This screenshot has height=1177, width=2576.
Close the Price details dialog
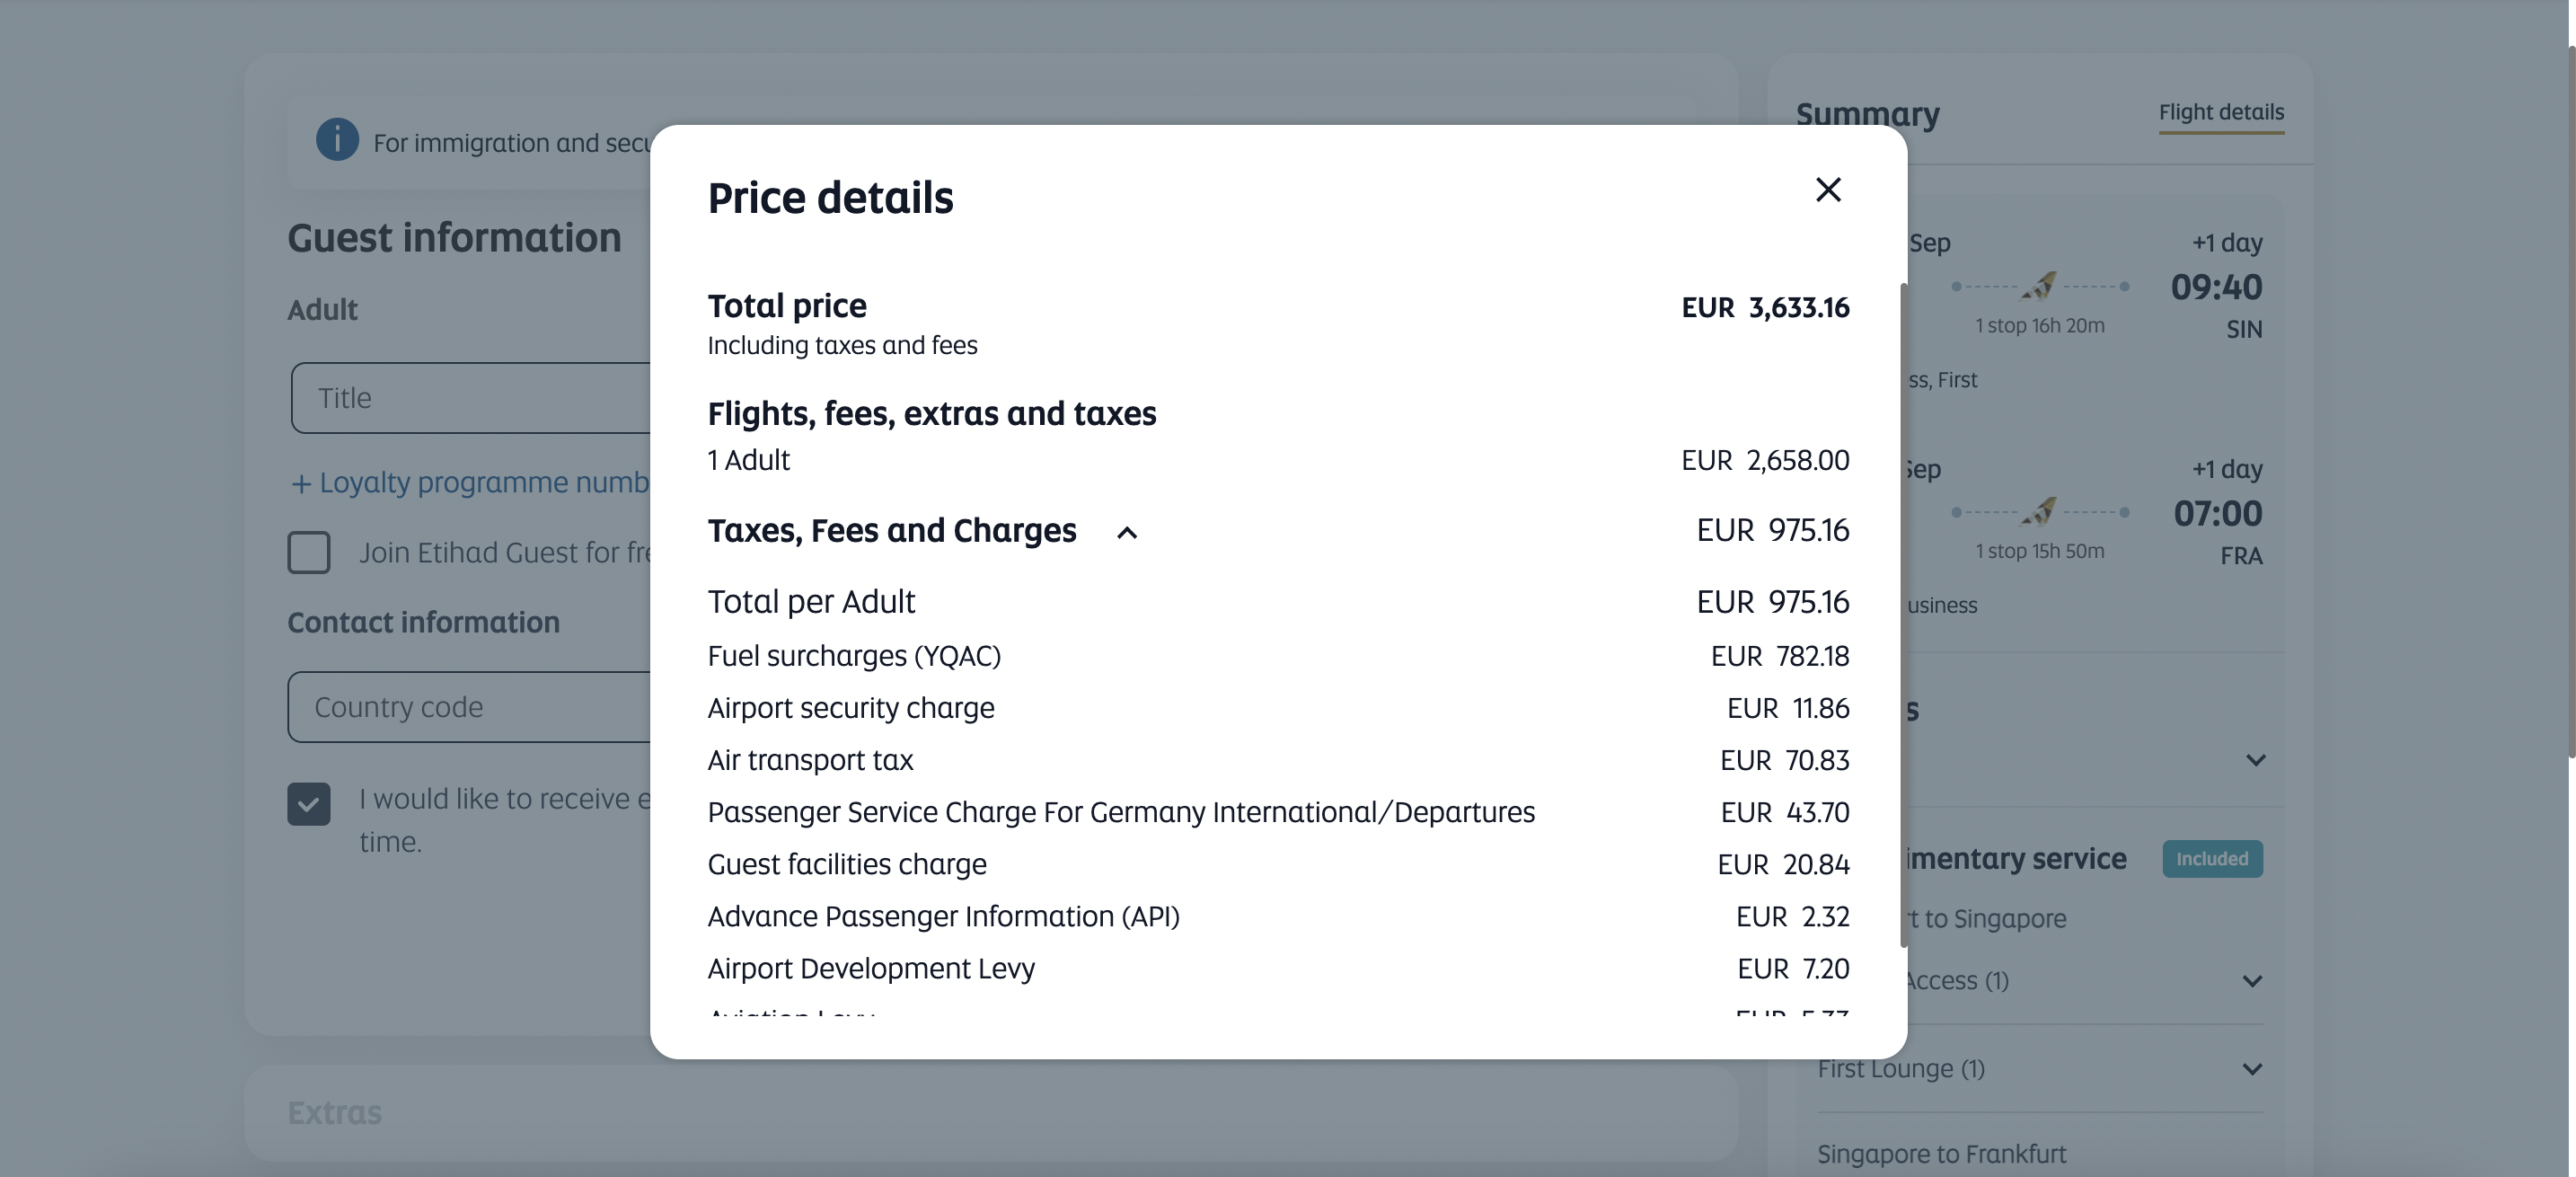click(x=1827, y=190)
